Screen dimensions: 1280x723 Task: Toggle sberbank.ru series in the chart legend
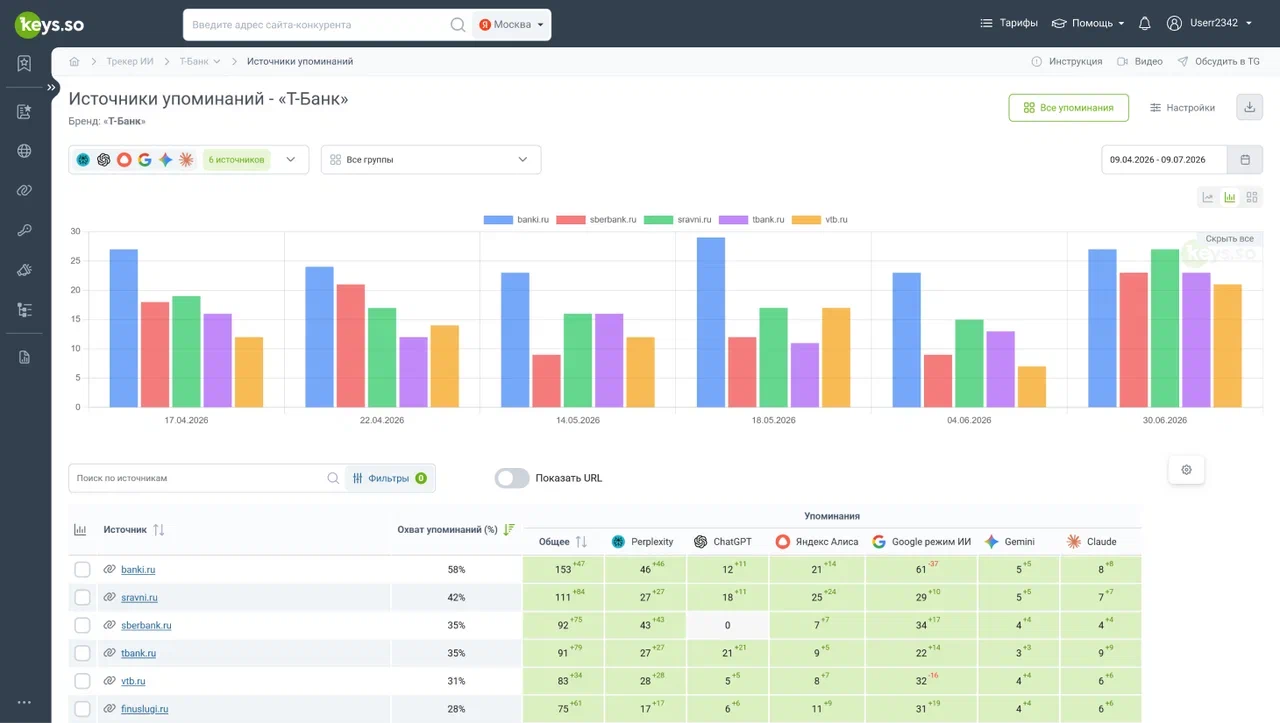[597, 219]
